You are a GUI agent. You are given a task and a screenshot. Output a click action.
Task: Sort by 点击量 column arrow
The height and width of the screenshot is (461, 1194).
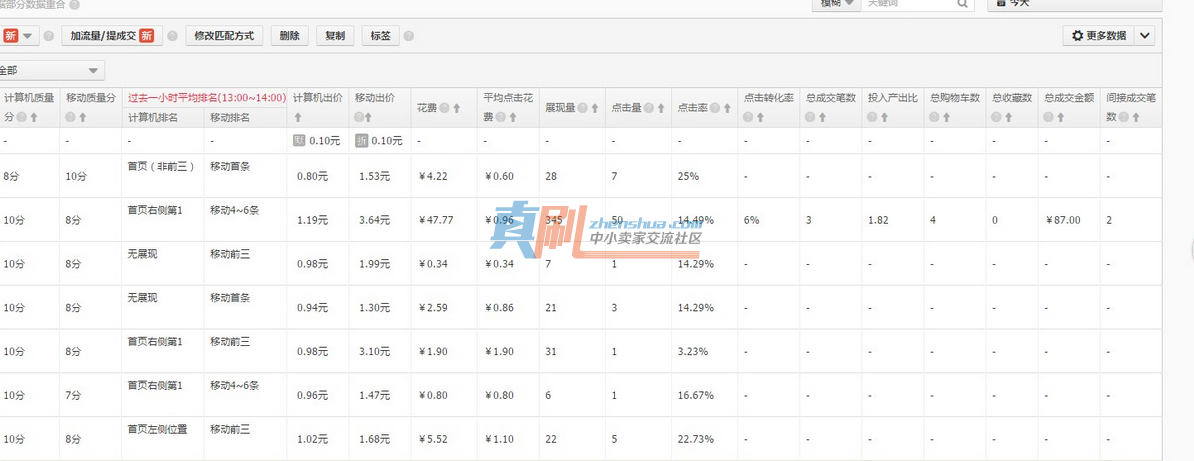(660, 108)
